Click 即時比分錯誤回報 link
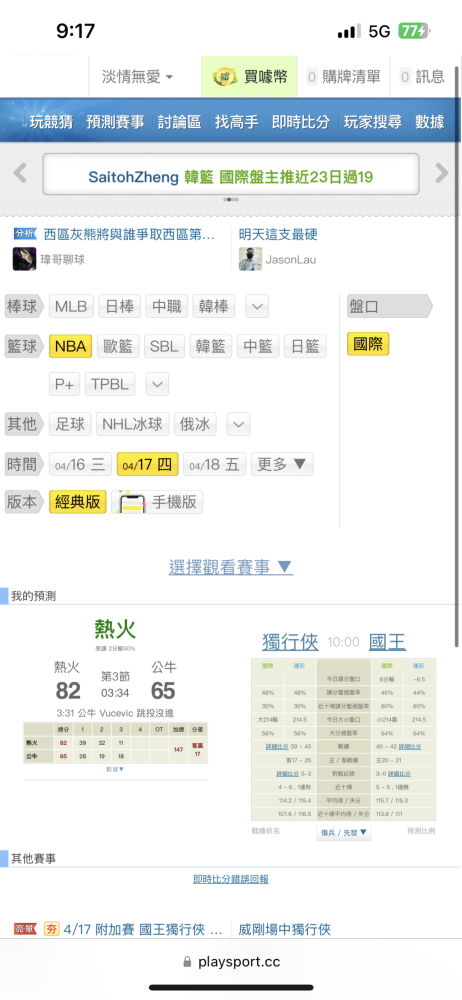This screenshot has width=462, height=1000. 231,879
